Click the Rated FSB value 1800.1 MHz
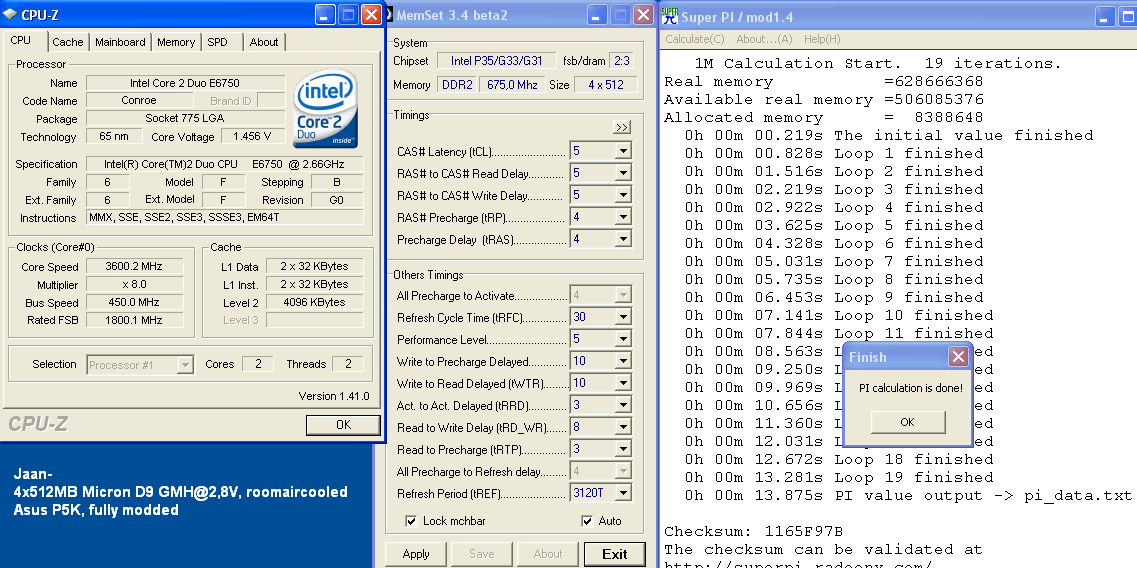The image size is (1137, 568). (134, 321)
